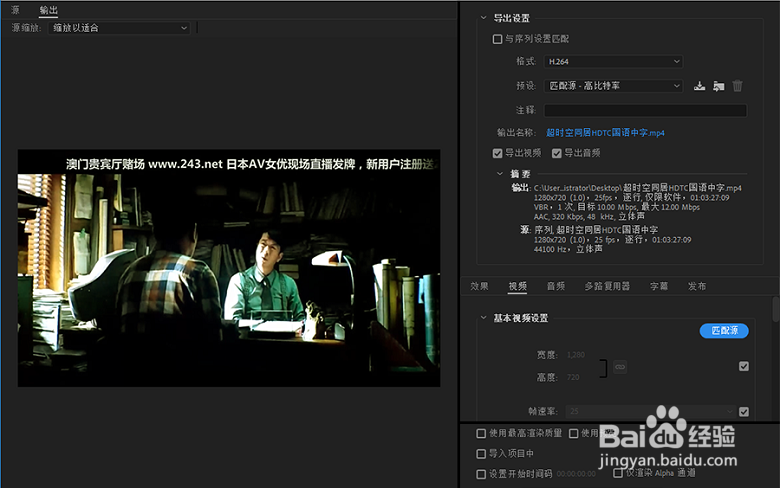Toggle the width/height match-source checkbox
The height and width of the screenshot is (488, 780).
pyautogui.click(x=744, y=367)
